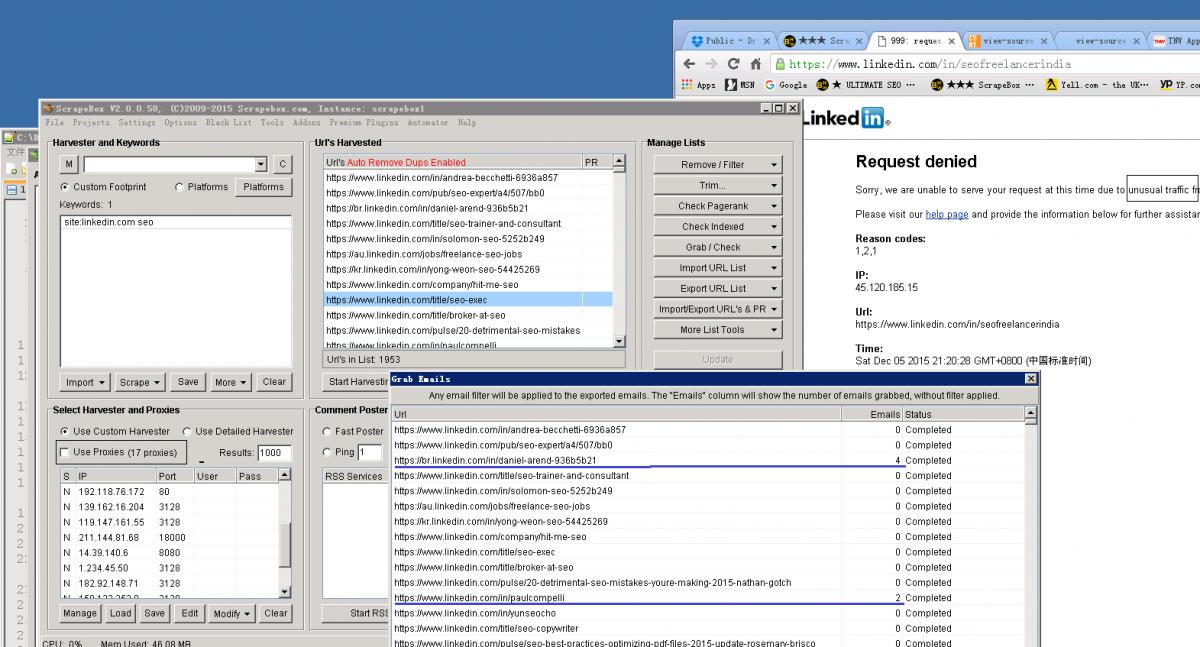Viewport: 1200px width, 647px height.
Task: Open the browser home page icon
Action: pyautogui.click(x=756, y=63)
